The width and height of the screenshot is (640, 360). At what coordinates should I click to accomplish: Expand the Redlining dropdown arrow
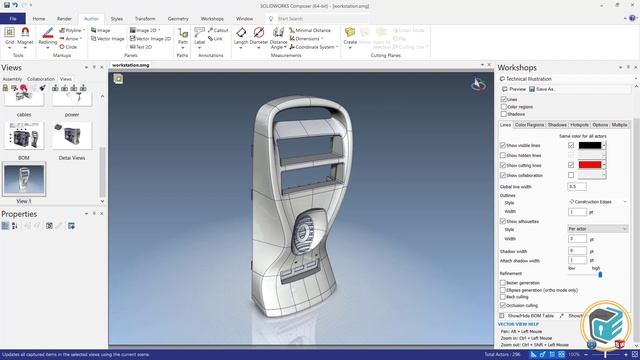[48, 48]
